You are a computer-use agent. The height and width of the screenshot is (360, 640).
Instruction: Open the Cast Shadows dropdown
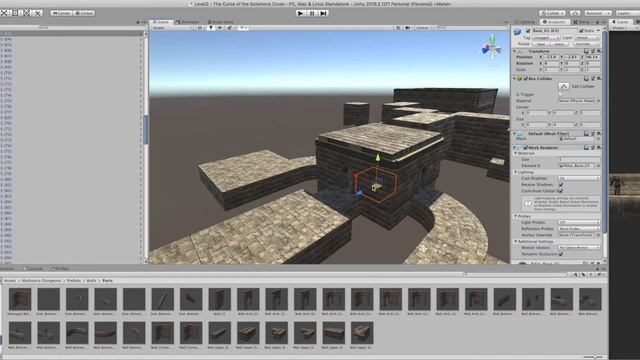coord(579,178)
